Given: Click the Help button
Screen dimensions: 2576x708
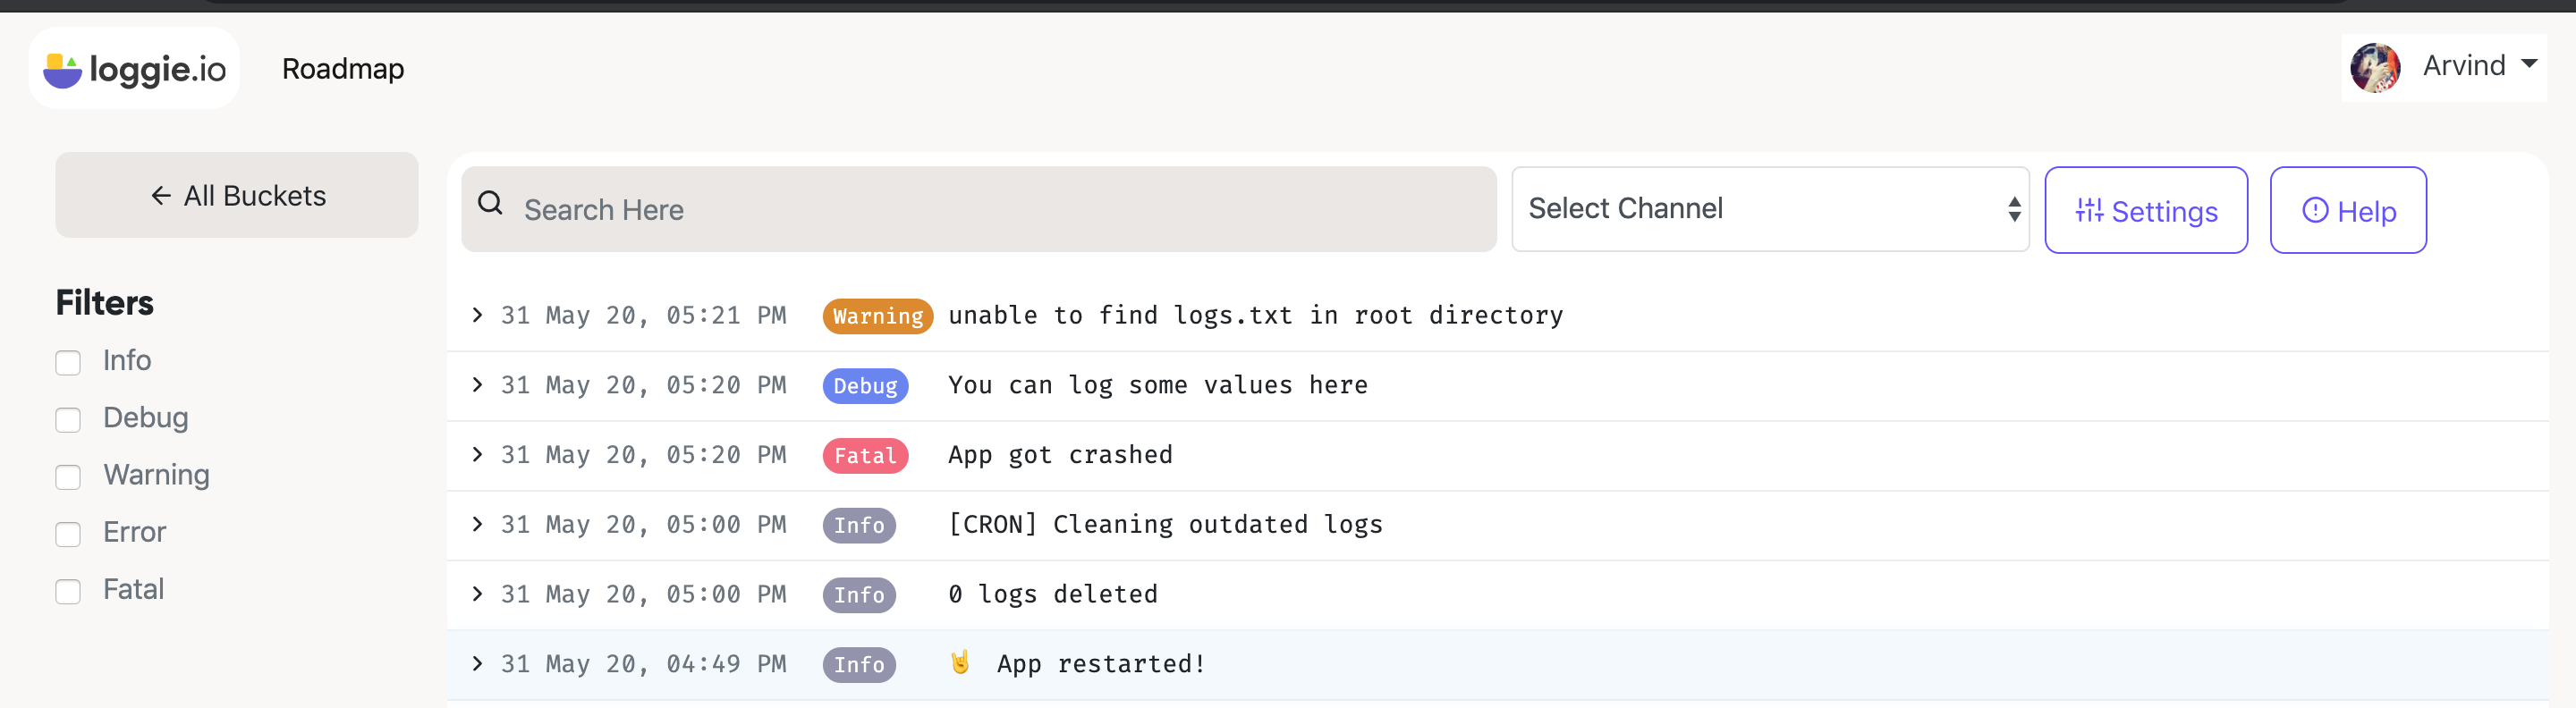Looking at the screenshot, I should [x=2348, y=210].
